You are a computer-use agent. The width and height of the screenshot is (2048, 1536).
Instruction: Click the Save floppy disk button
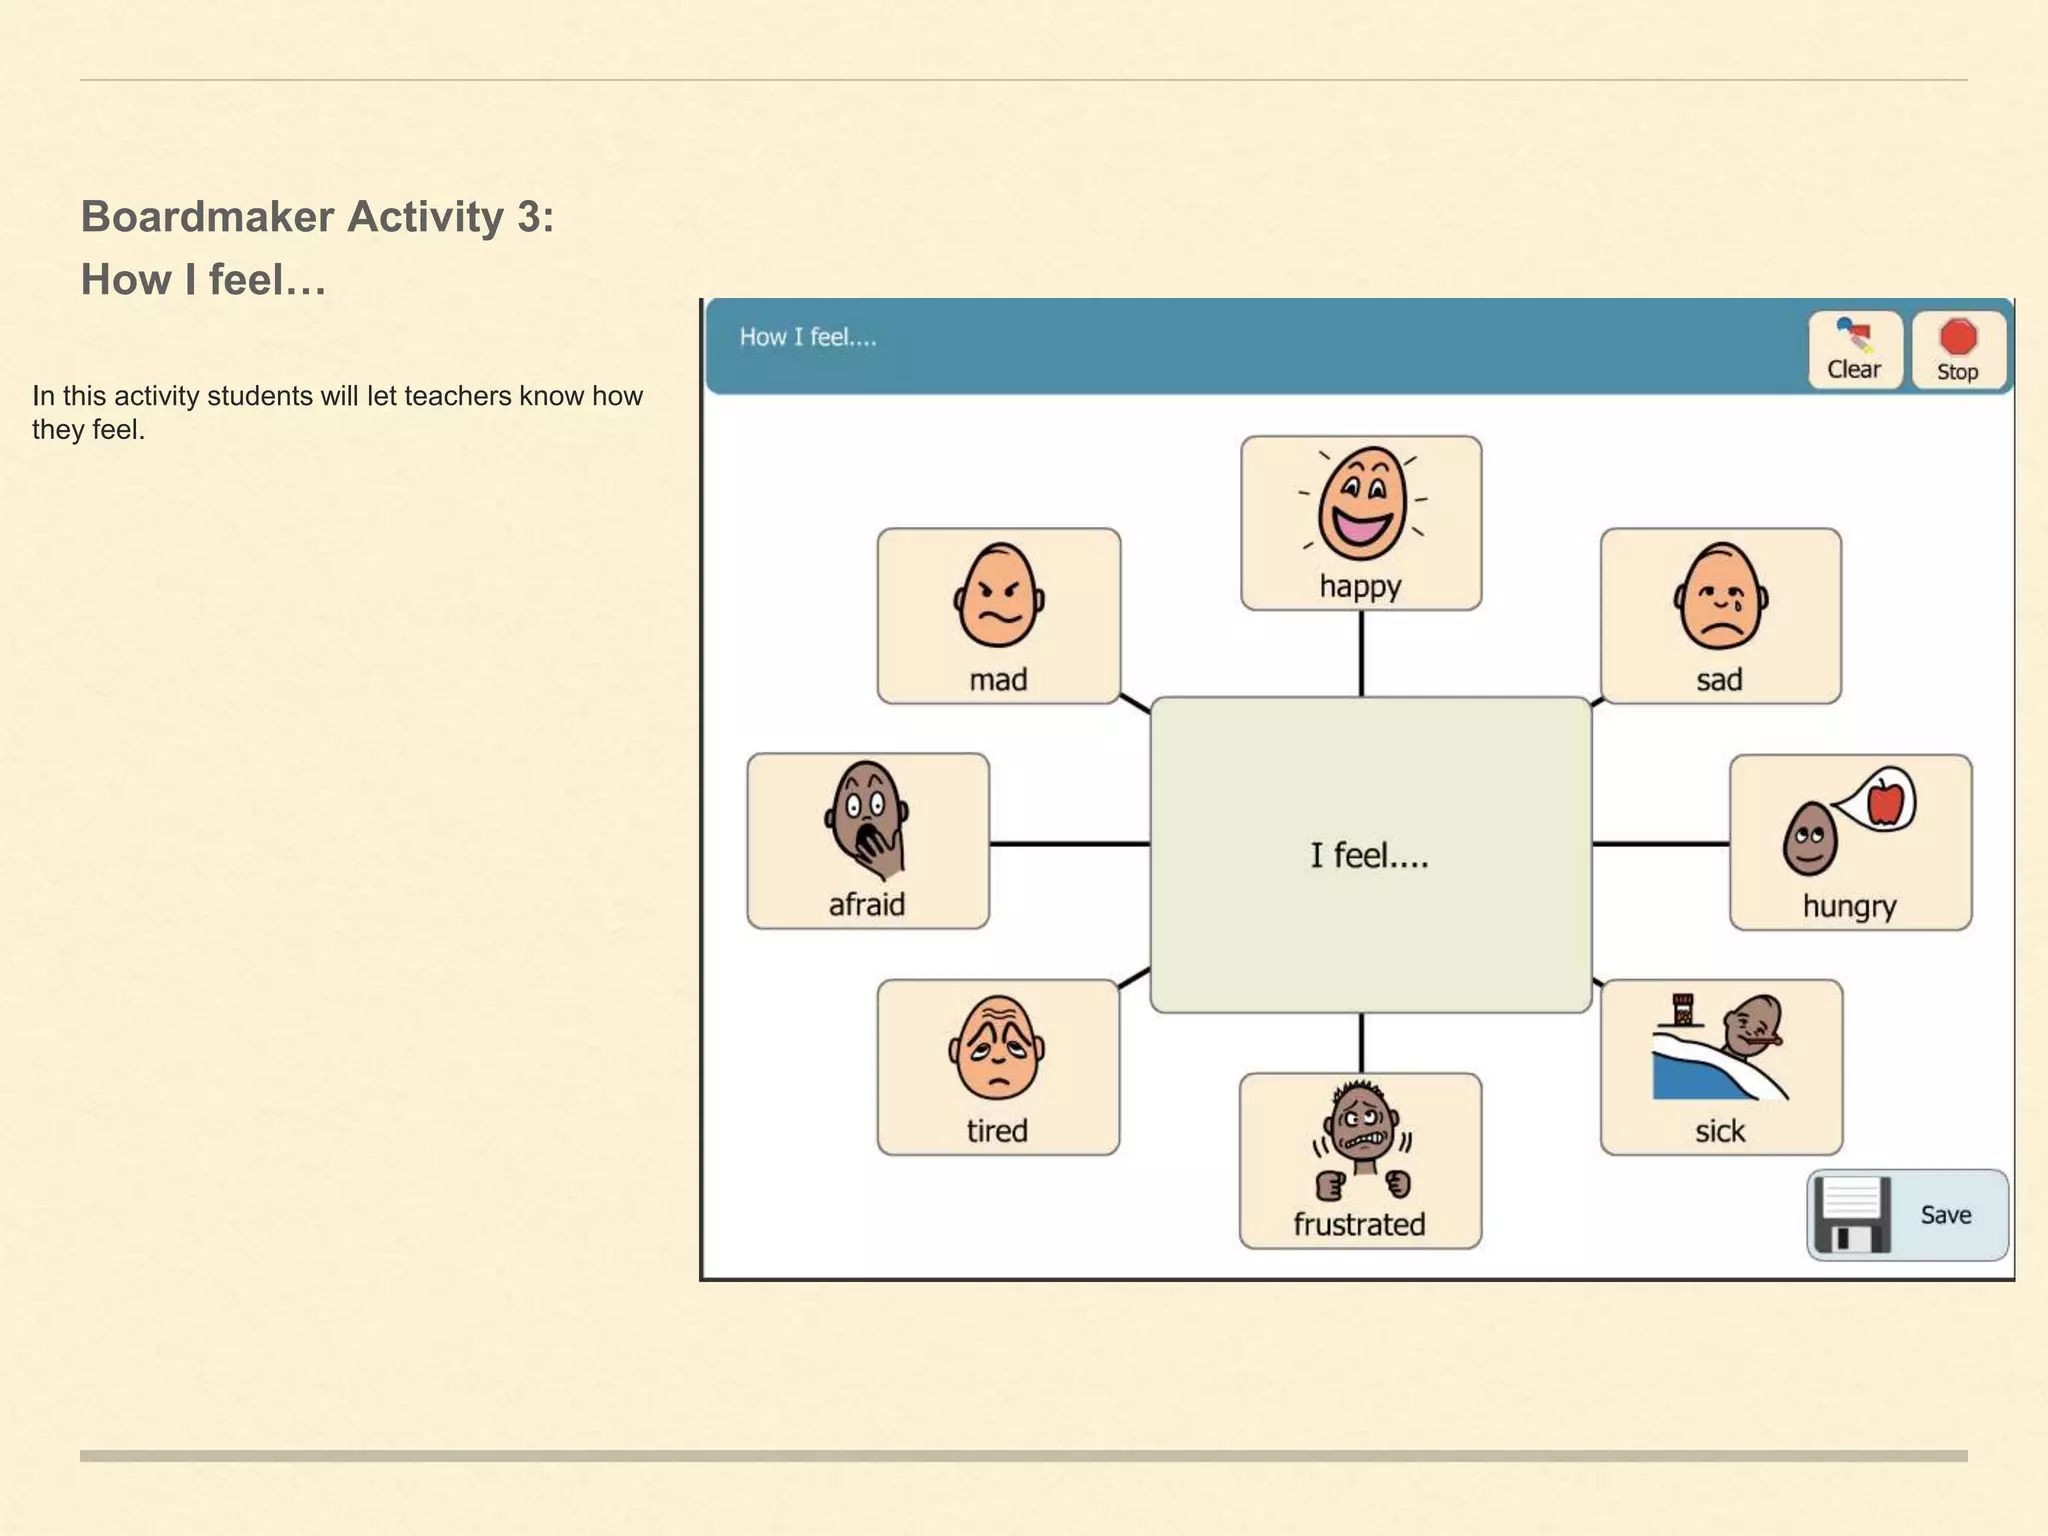[x=1906, y=1214]
